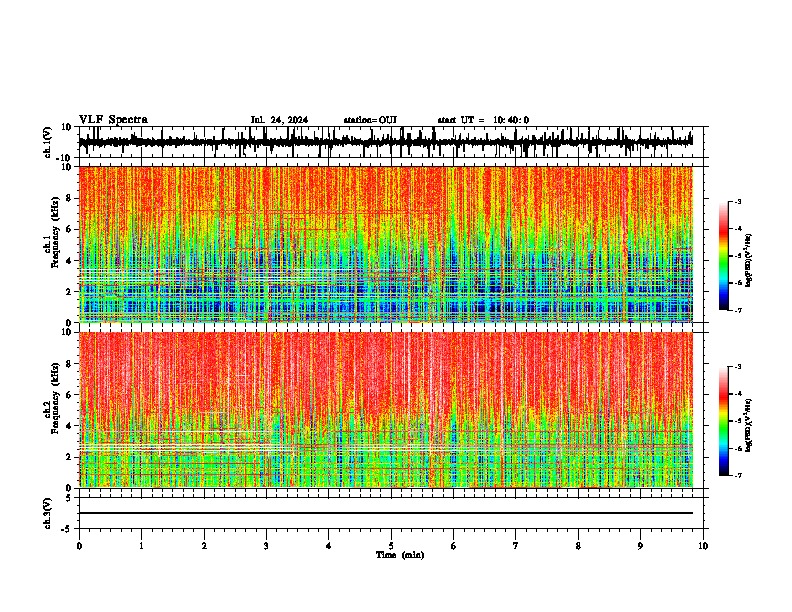This screenshot has width=792, height=612.
Task: Click the '-10' tick of ch.1(V) axis
Action: coord(65,158)
